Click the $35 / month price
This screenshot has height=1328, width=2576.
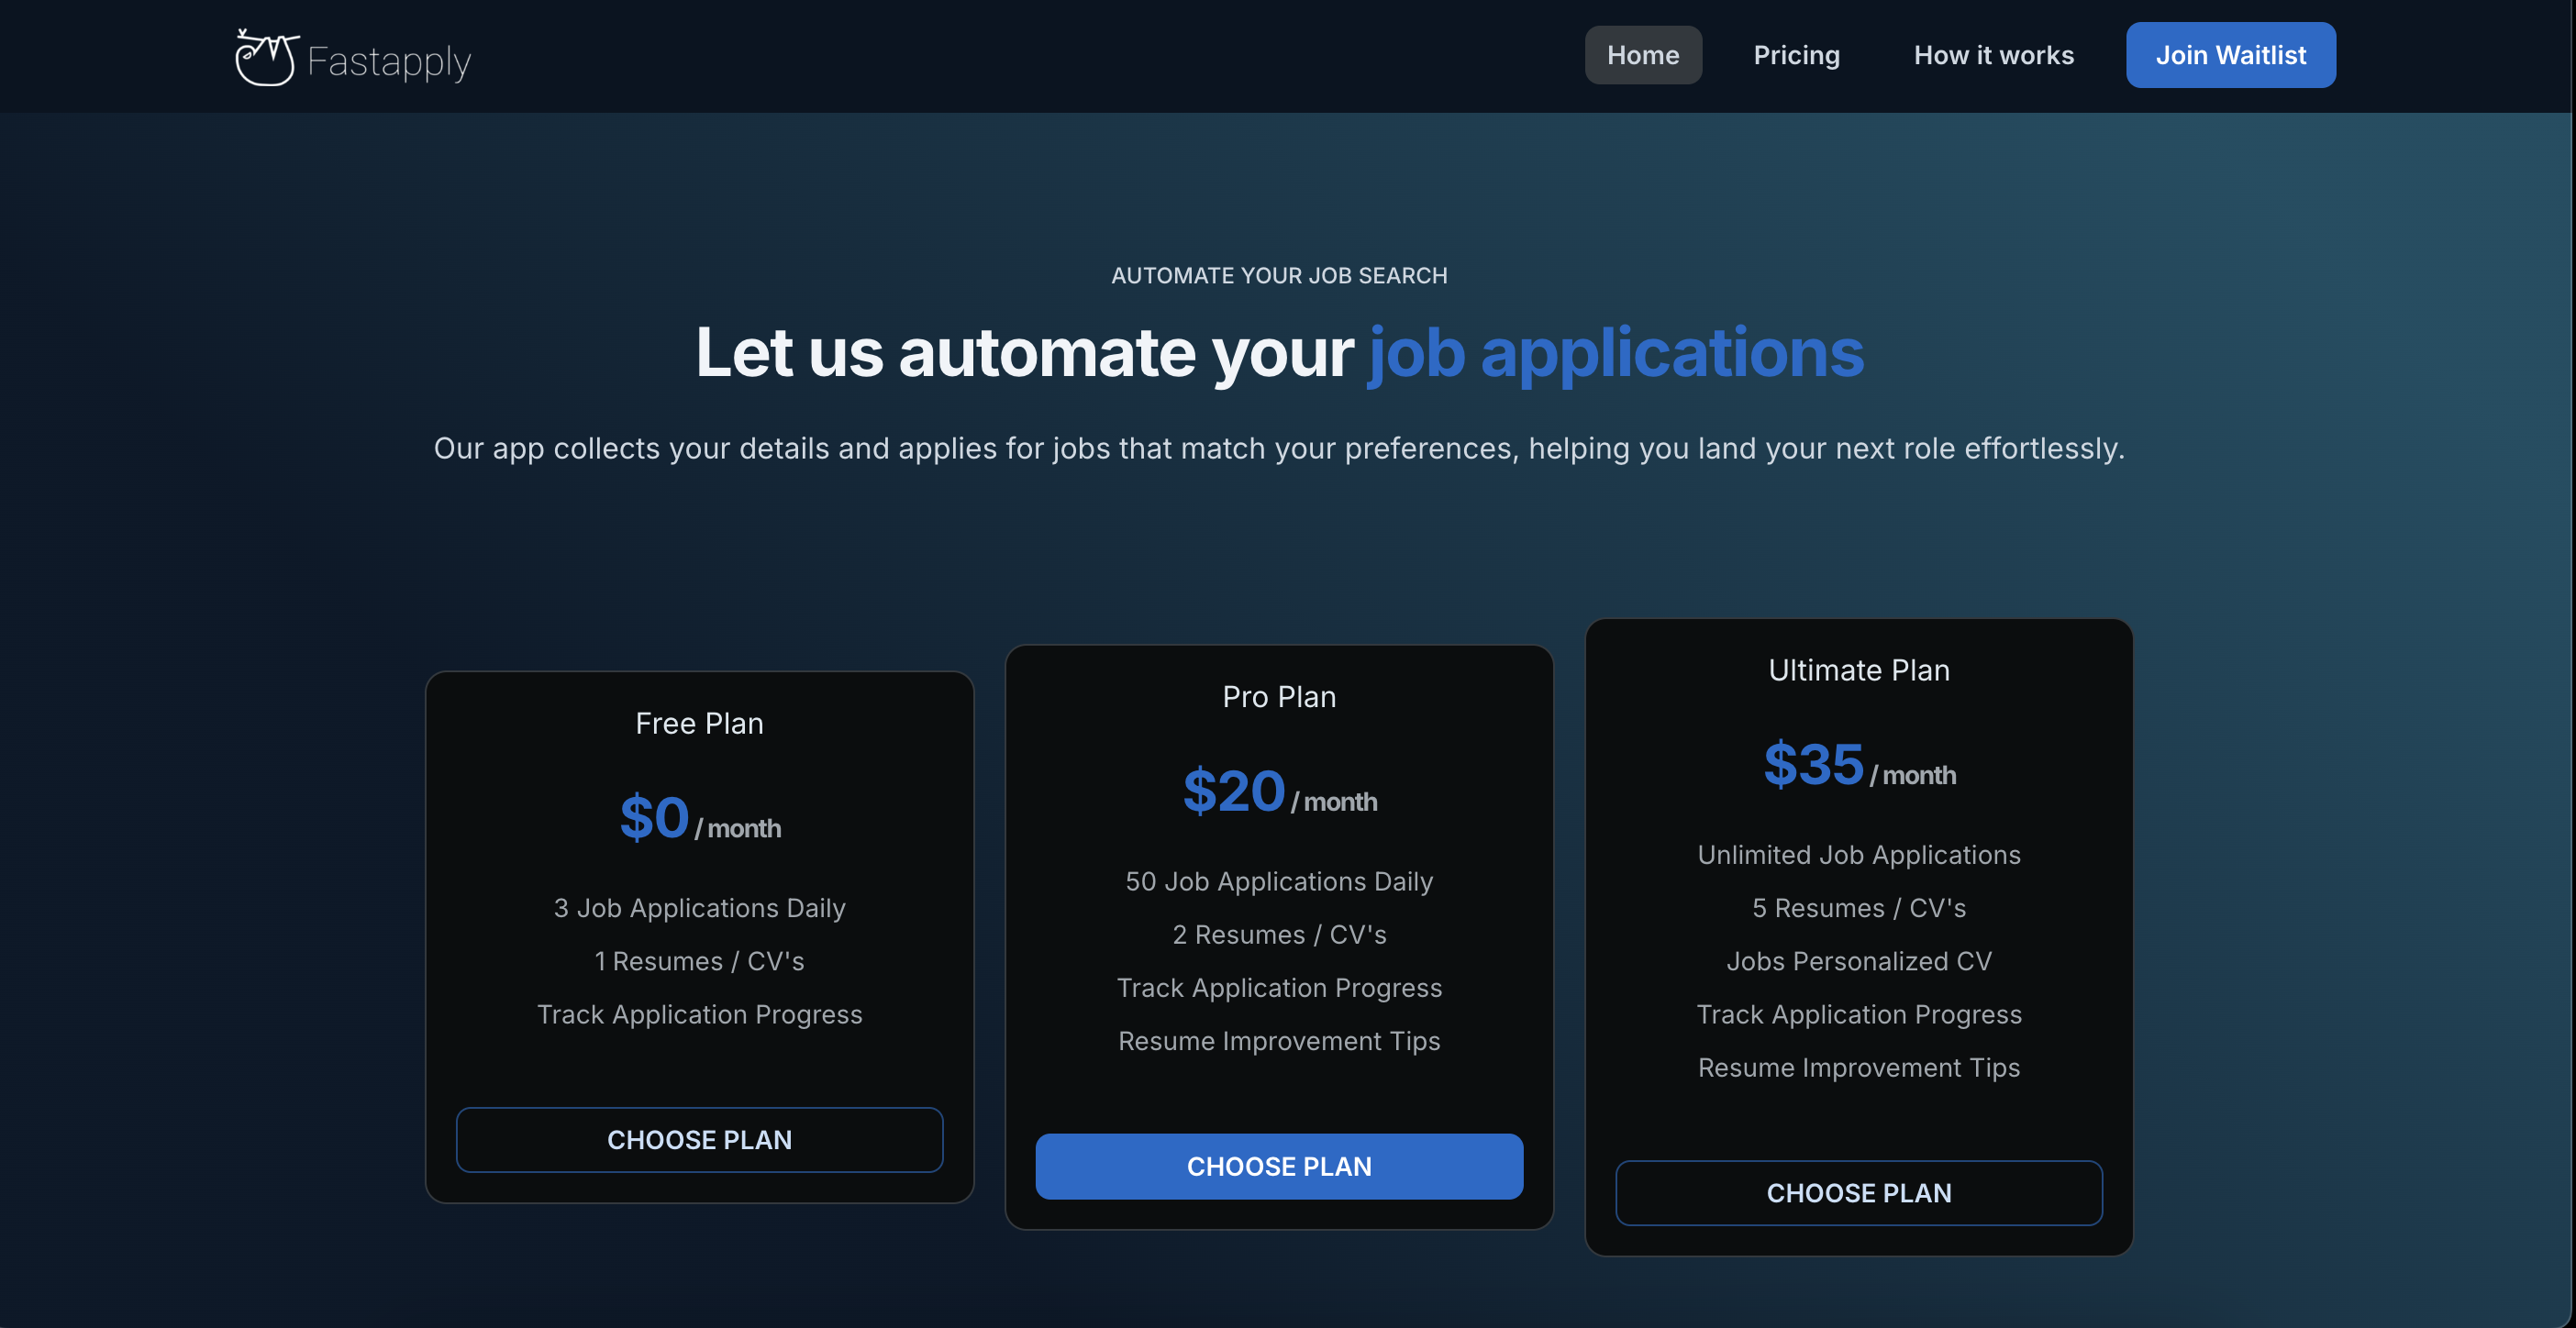coord(1858,765)
